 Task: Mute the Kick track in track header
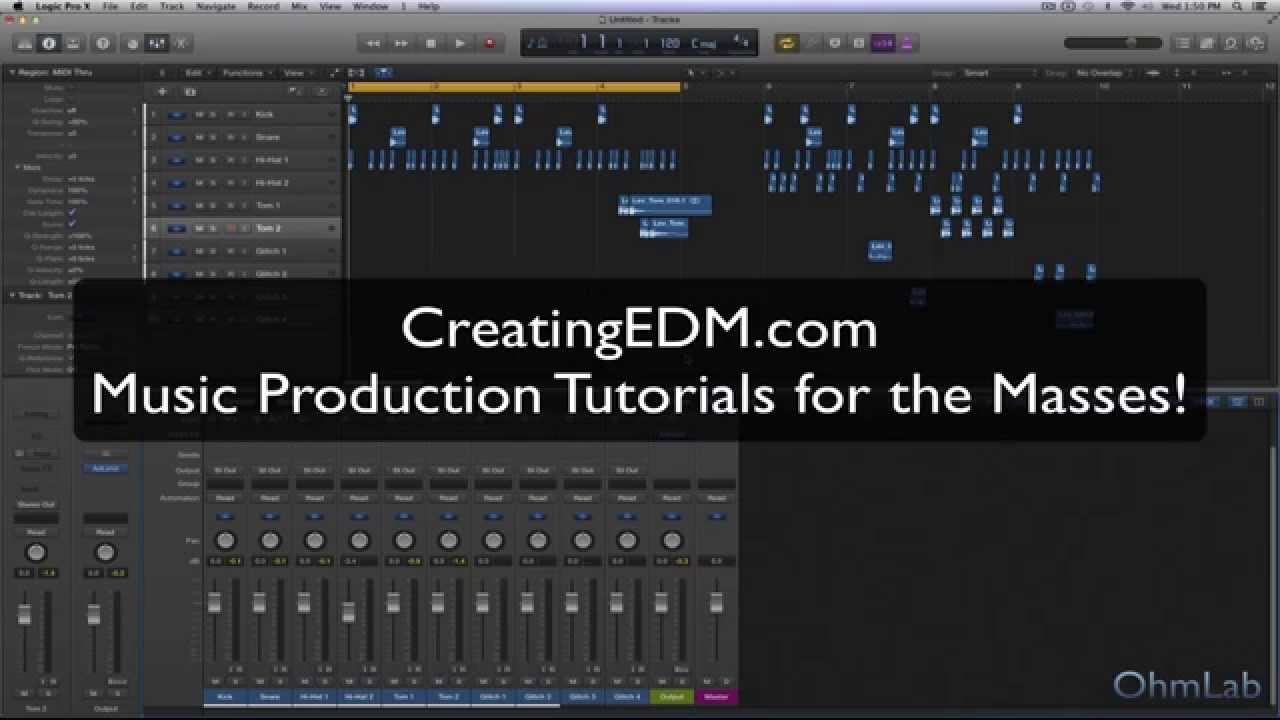(x=199, y=114)
